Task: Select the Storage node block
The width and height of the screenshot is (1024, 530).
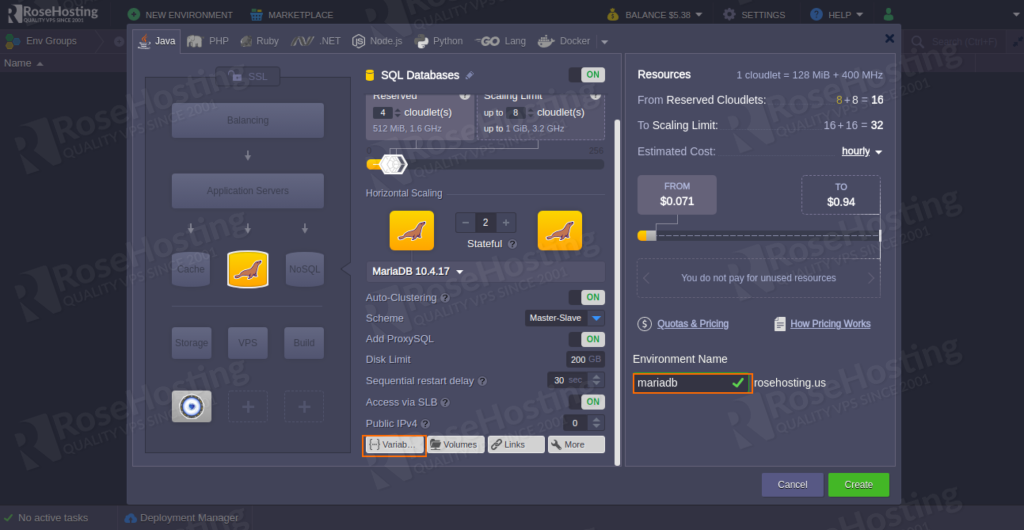Action: tap(190, 343)
